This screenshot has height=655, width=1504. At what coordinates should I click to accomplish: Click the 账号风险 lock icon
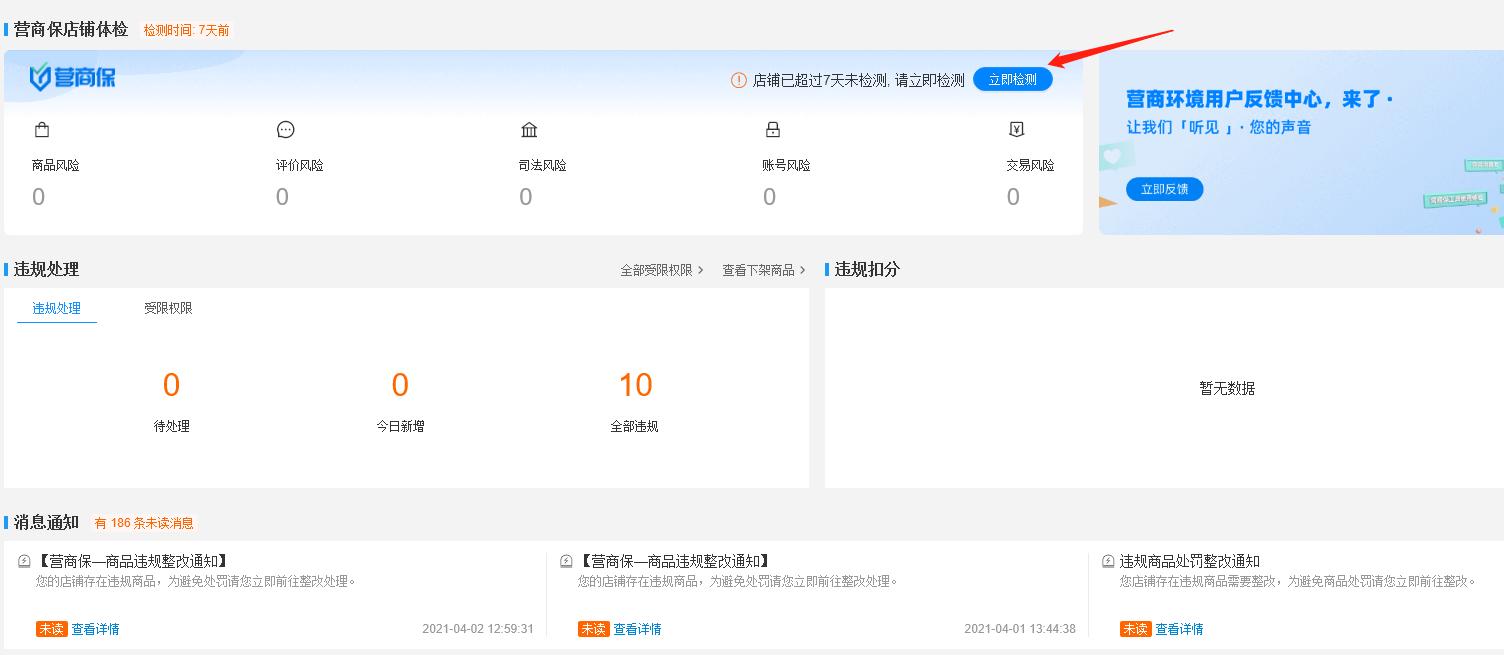click(x=772, y=129)
